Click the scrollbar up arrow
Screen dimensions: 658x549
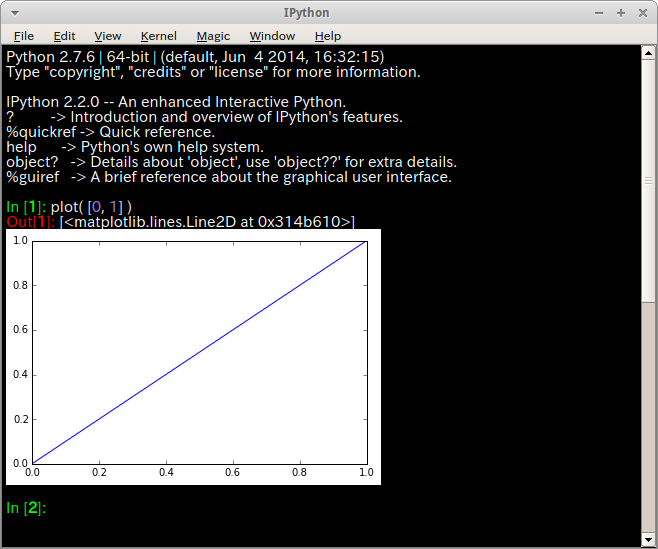pyautogui.click(x=648, y=53)
